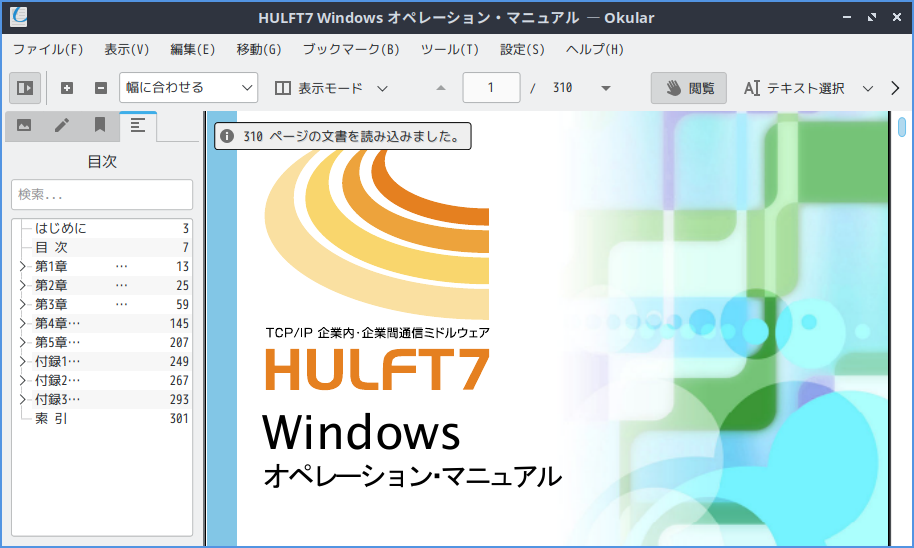Go to previous page with up arrow
The width and height of the screenshot is (914, 548).
(x=441, y=88)
